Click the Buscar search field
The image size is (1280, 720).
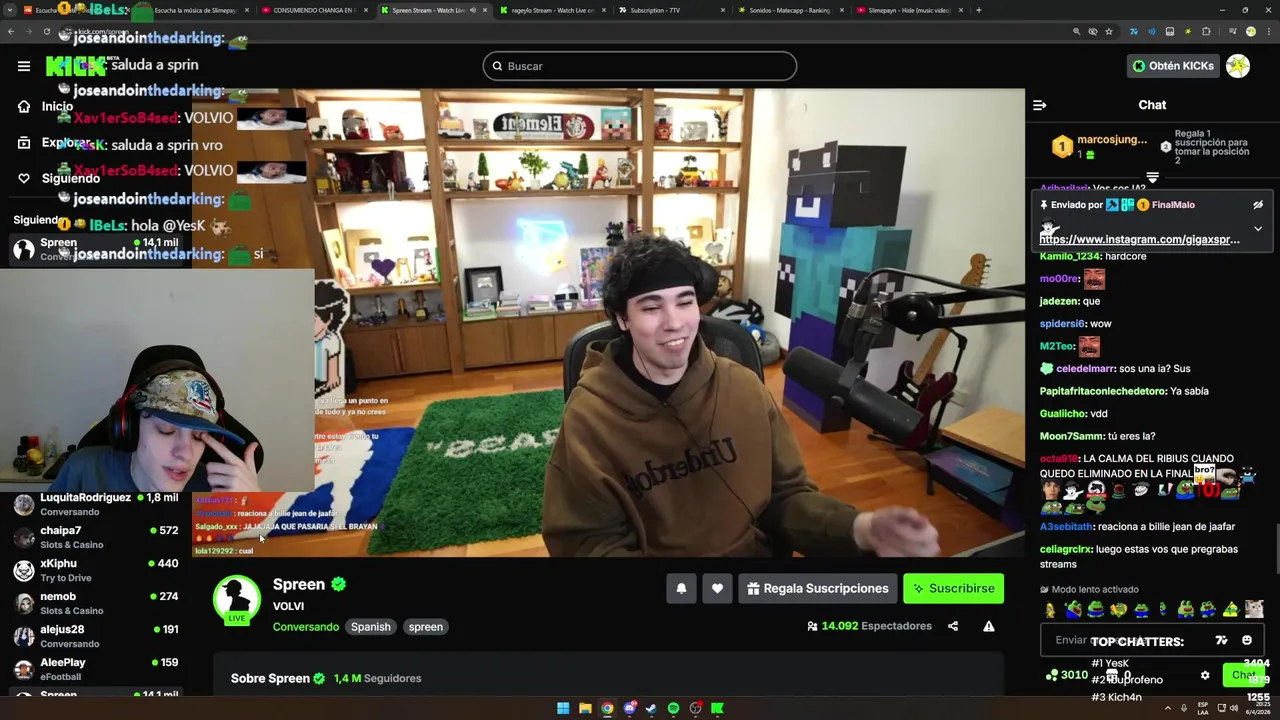[x=640, y=66]
